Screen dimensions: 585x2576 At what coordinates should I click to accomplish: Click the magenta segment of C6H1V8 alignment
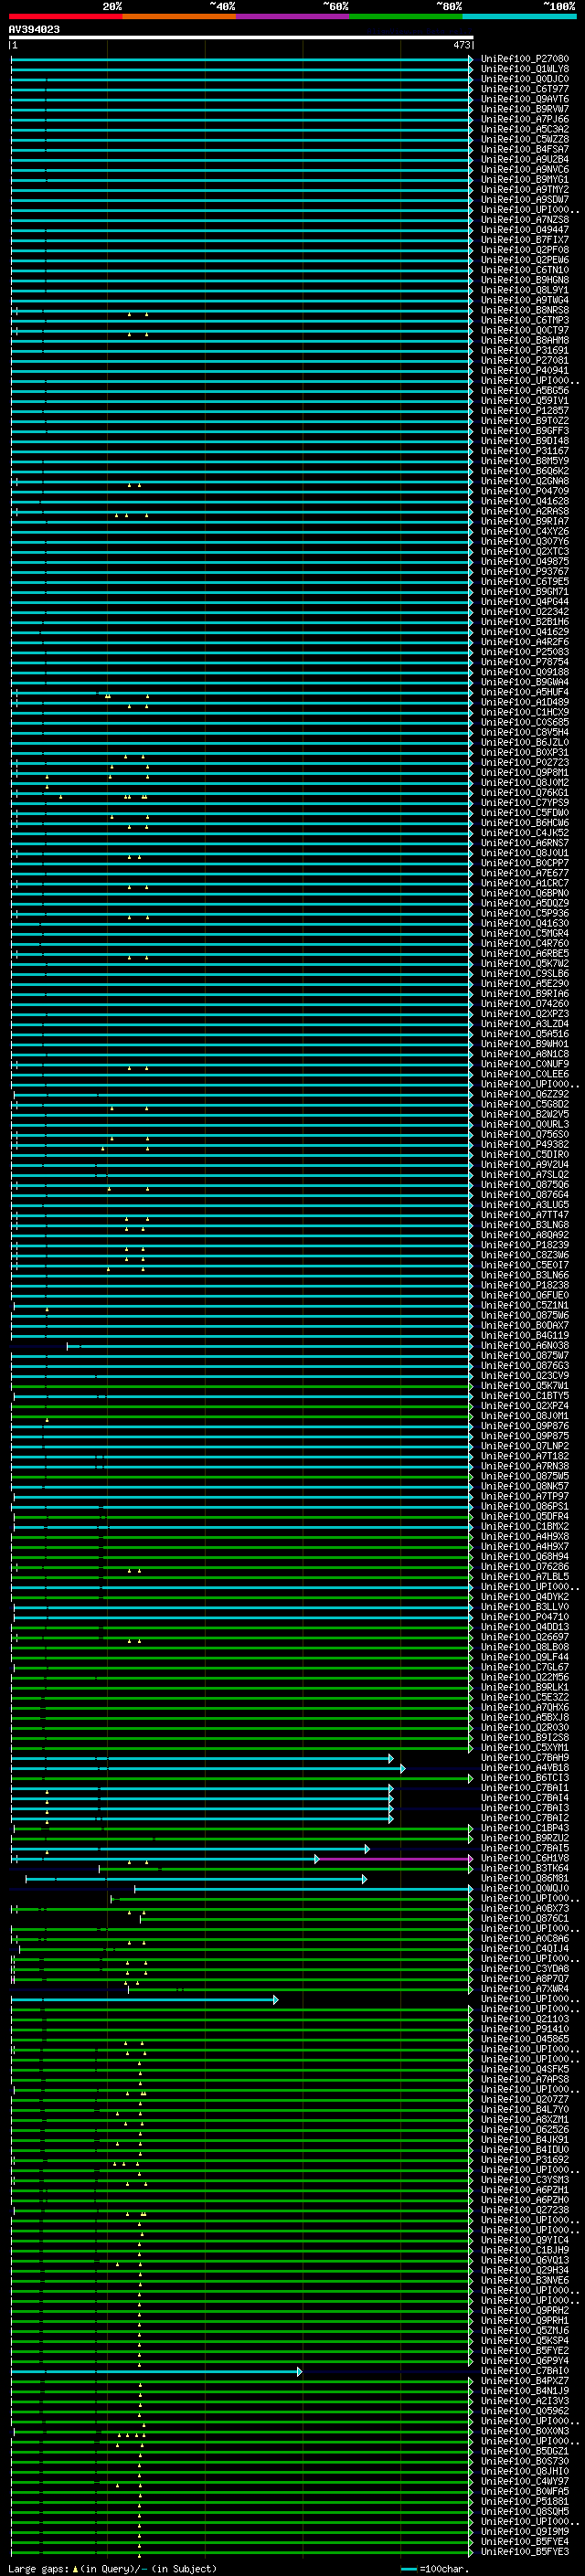[394, 1859]
